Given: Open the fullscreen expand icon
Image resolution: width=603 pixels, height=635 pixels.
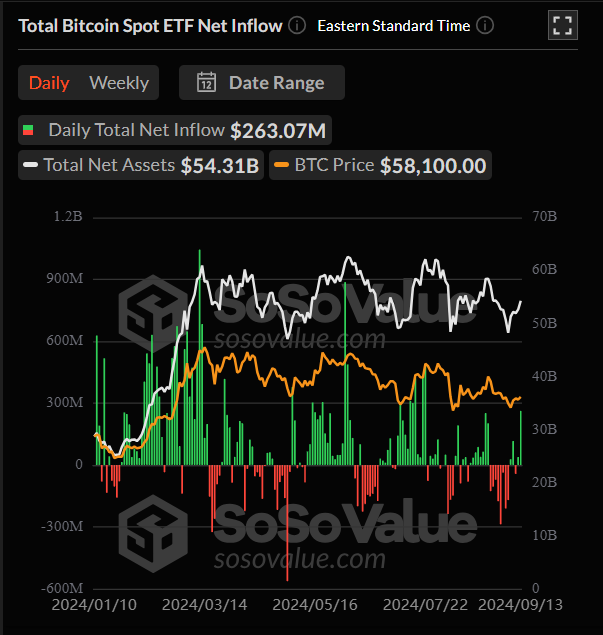Looking at the screenshot, I should pos(563,25).
